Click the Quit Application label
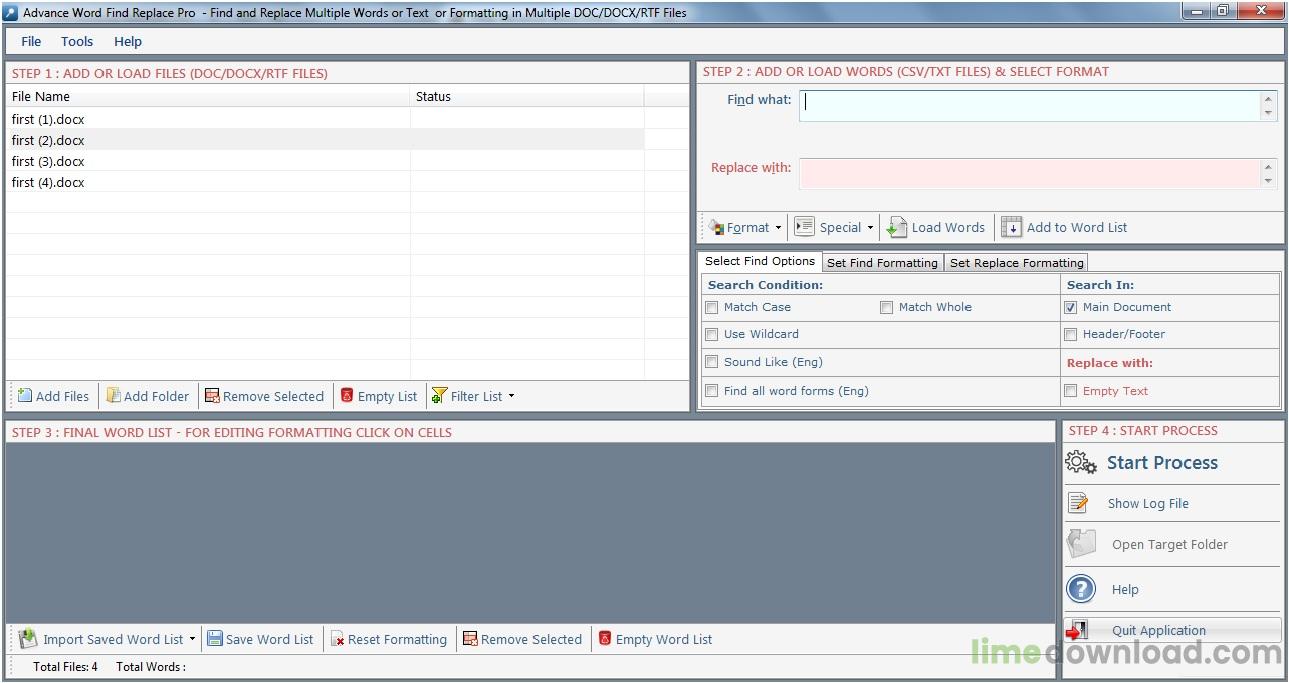 [1158, 631]
